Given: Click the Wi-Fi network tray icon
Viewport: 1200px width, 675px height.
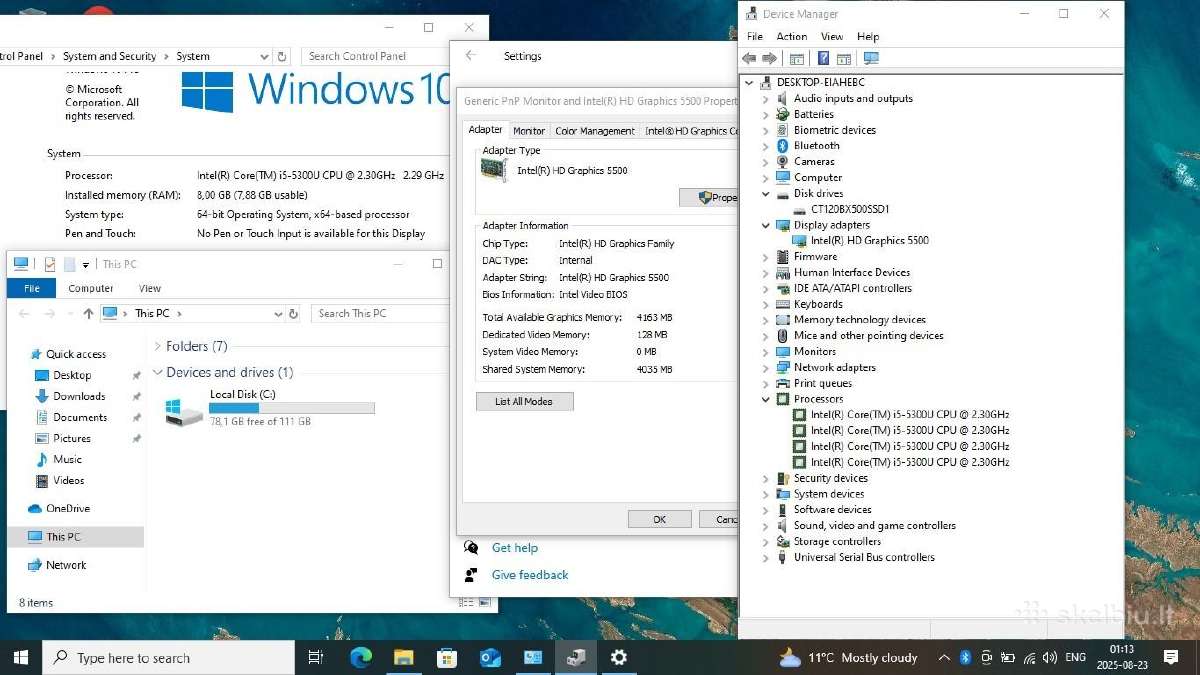Looking at the screenshot, I should pos(1028,657).
